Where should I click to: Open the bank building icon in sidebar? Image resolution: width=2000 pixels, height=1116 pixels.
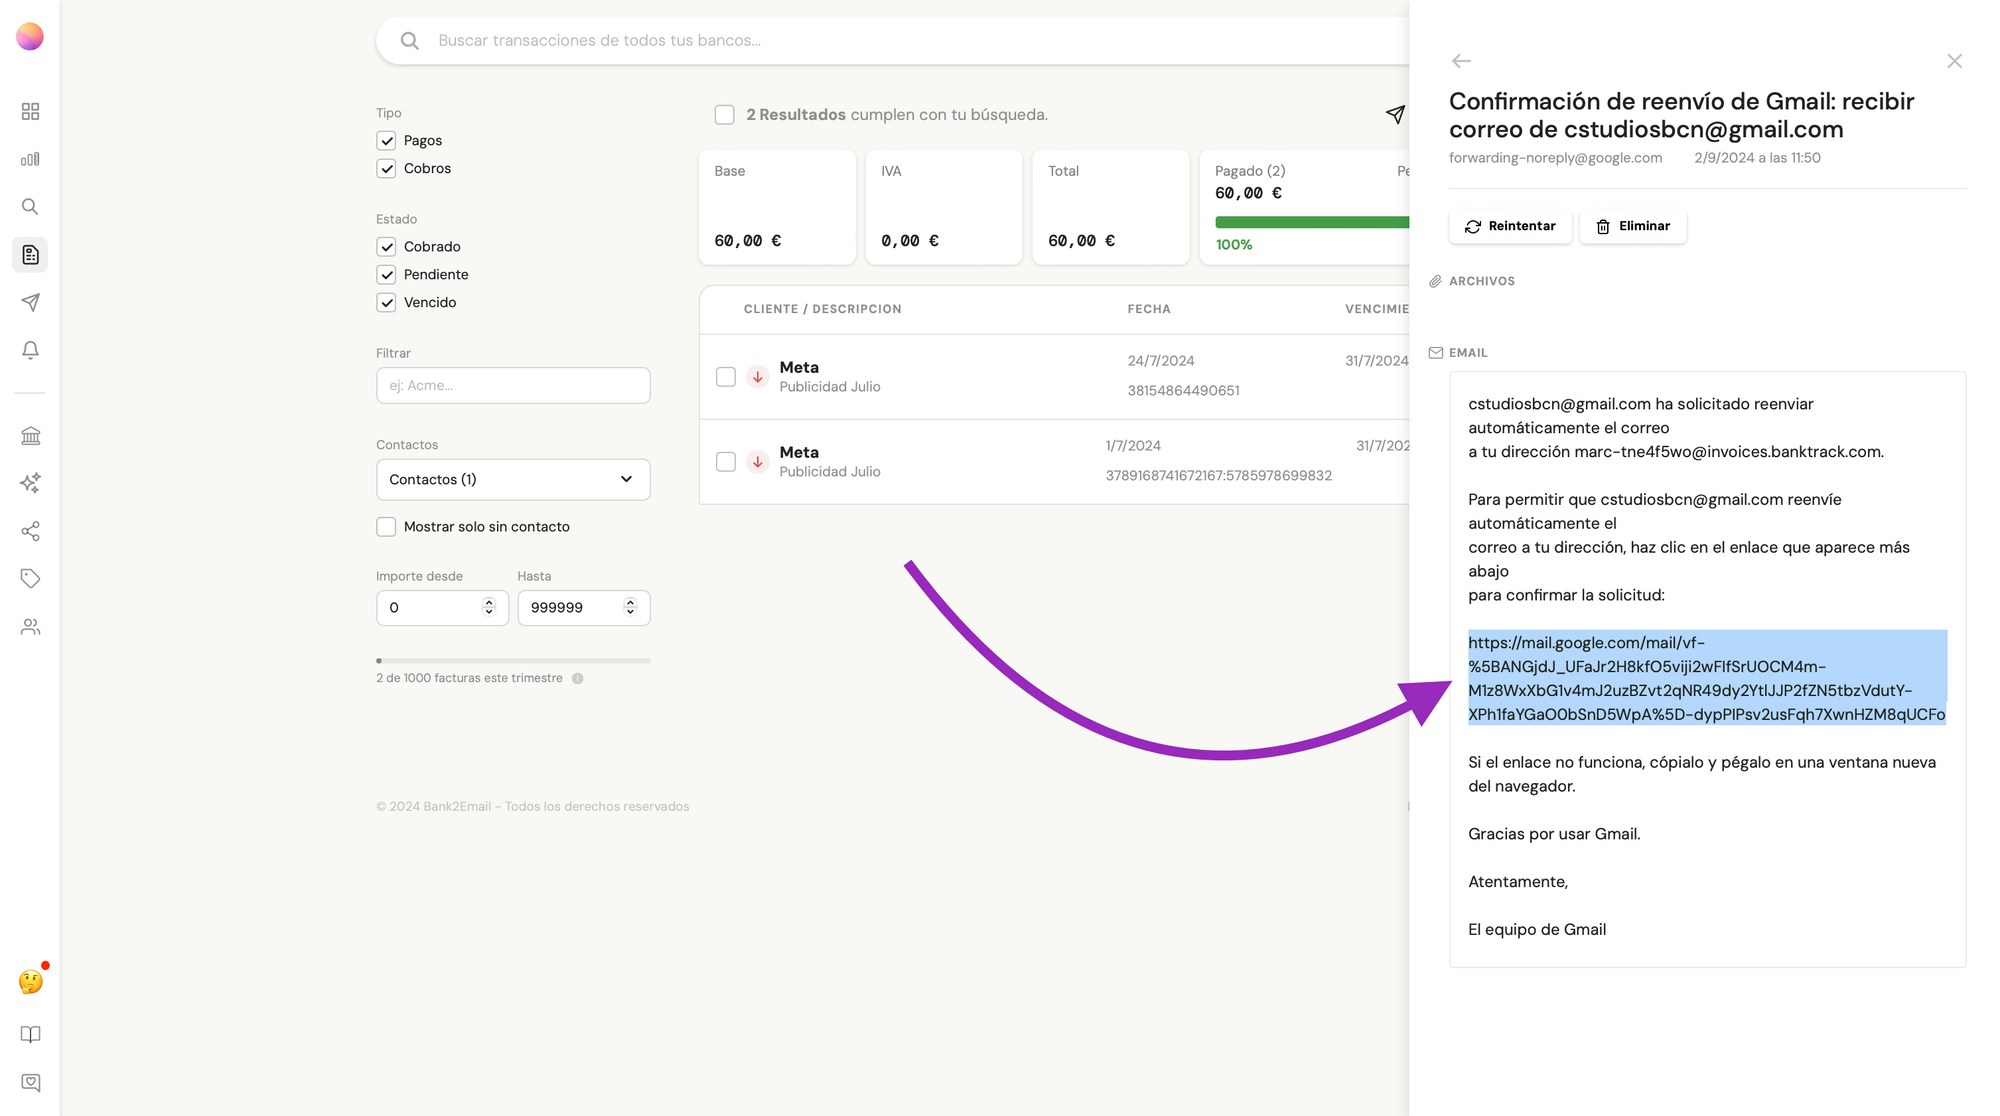click(x=30, y=436)
